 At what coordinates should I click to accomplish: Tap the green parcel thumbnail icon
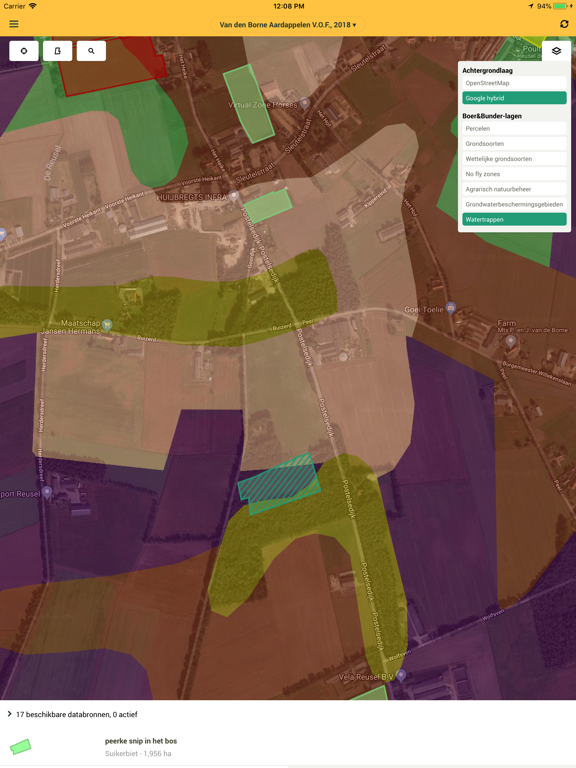click(21, 746)
